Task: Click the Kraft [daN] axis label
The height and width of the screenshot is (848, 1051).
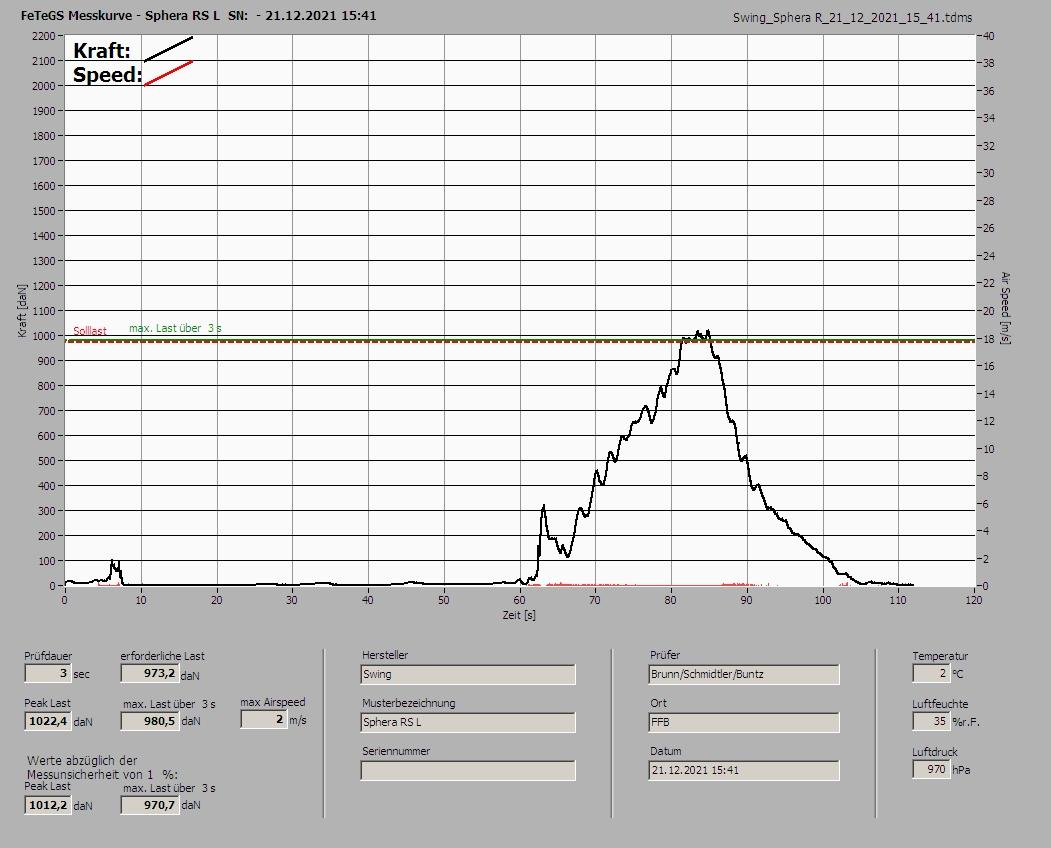Action: tap(22, 310)
